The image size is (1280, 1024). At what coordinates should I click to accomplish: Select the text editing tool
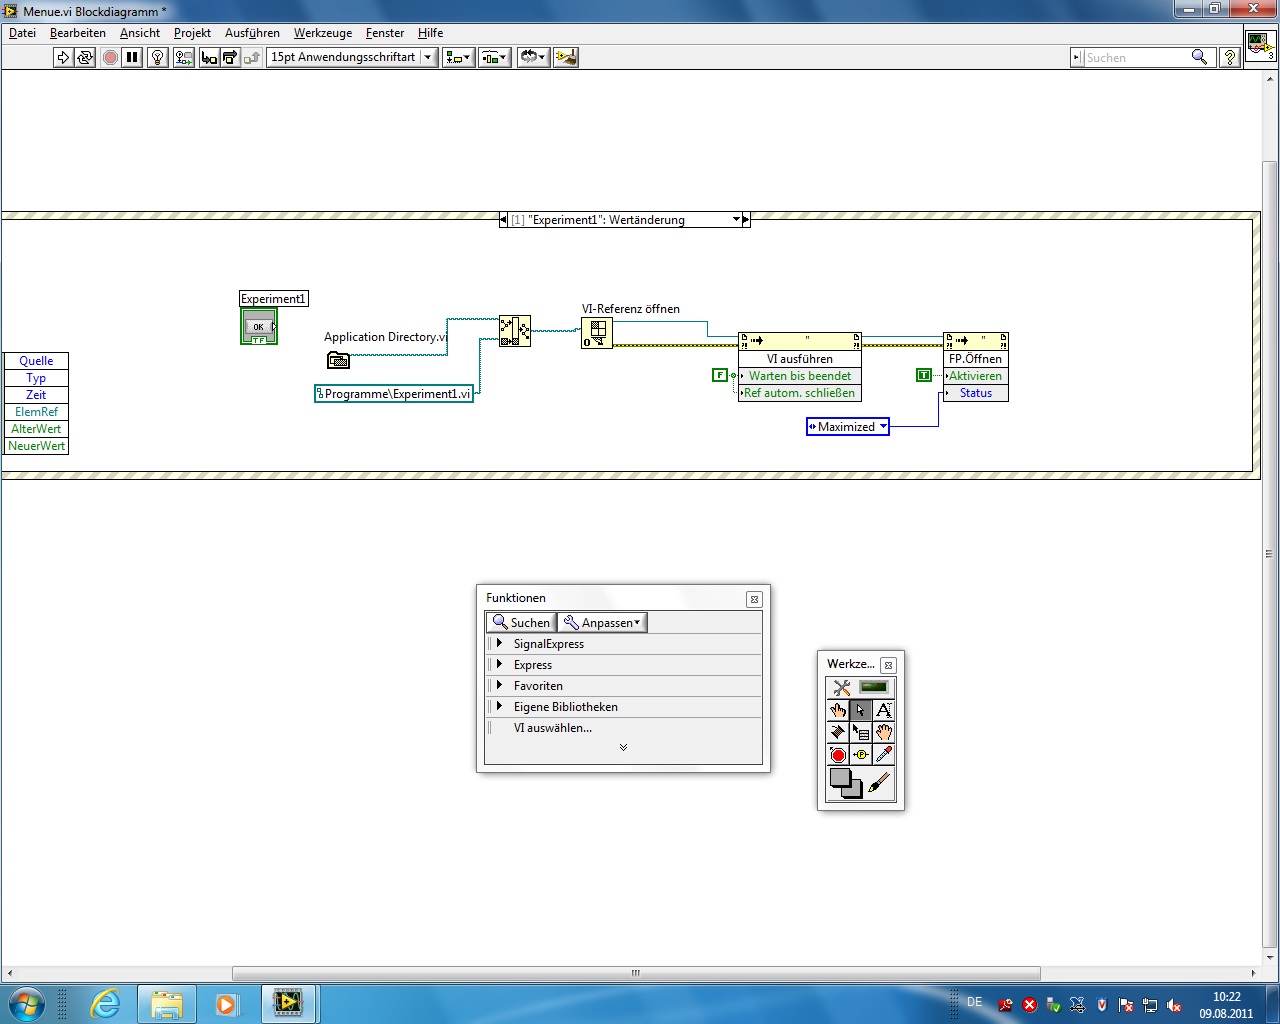point(883,710)
